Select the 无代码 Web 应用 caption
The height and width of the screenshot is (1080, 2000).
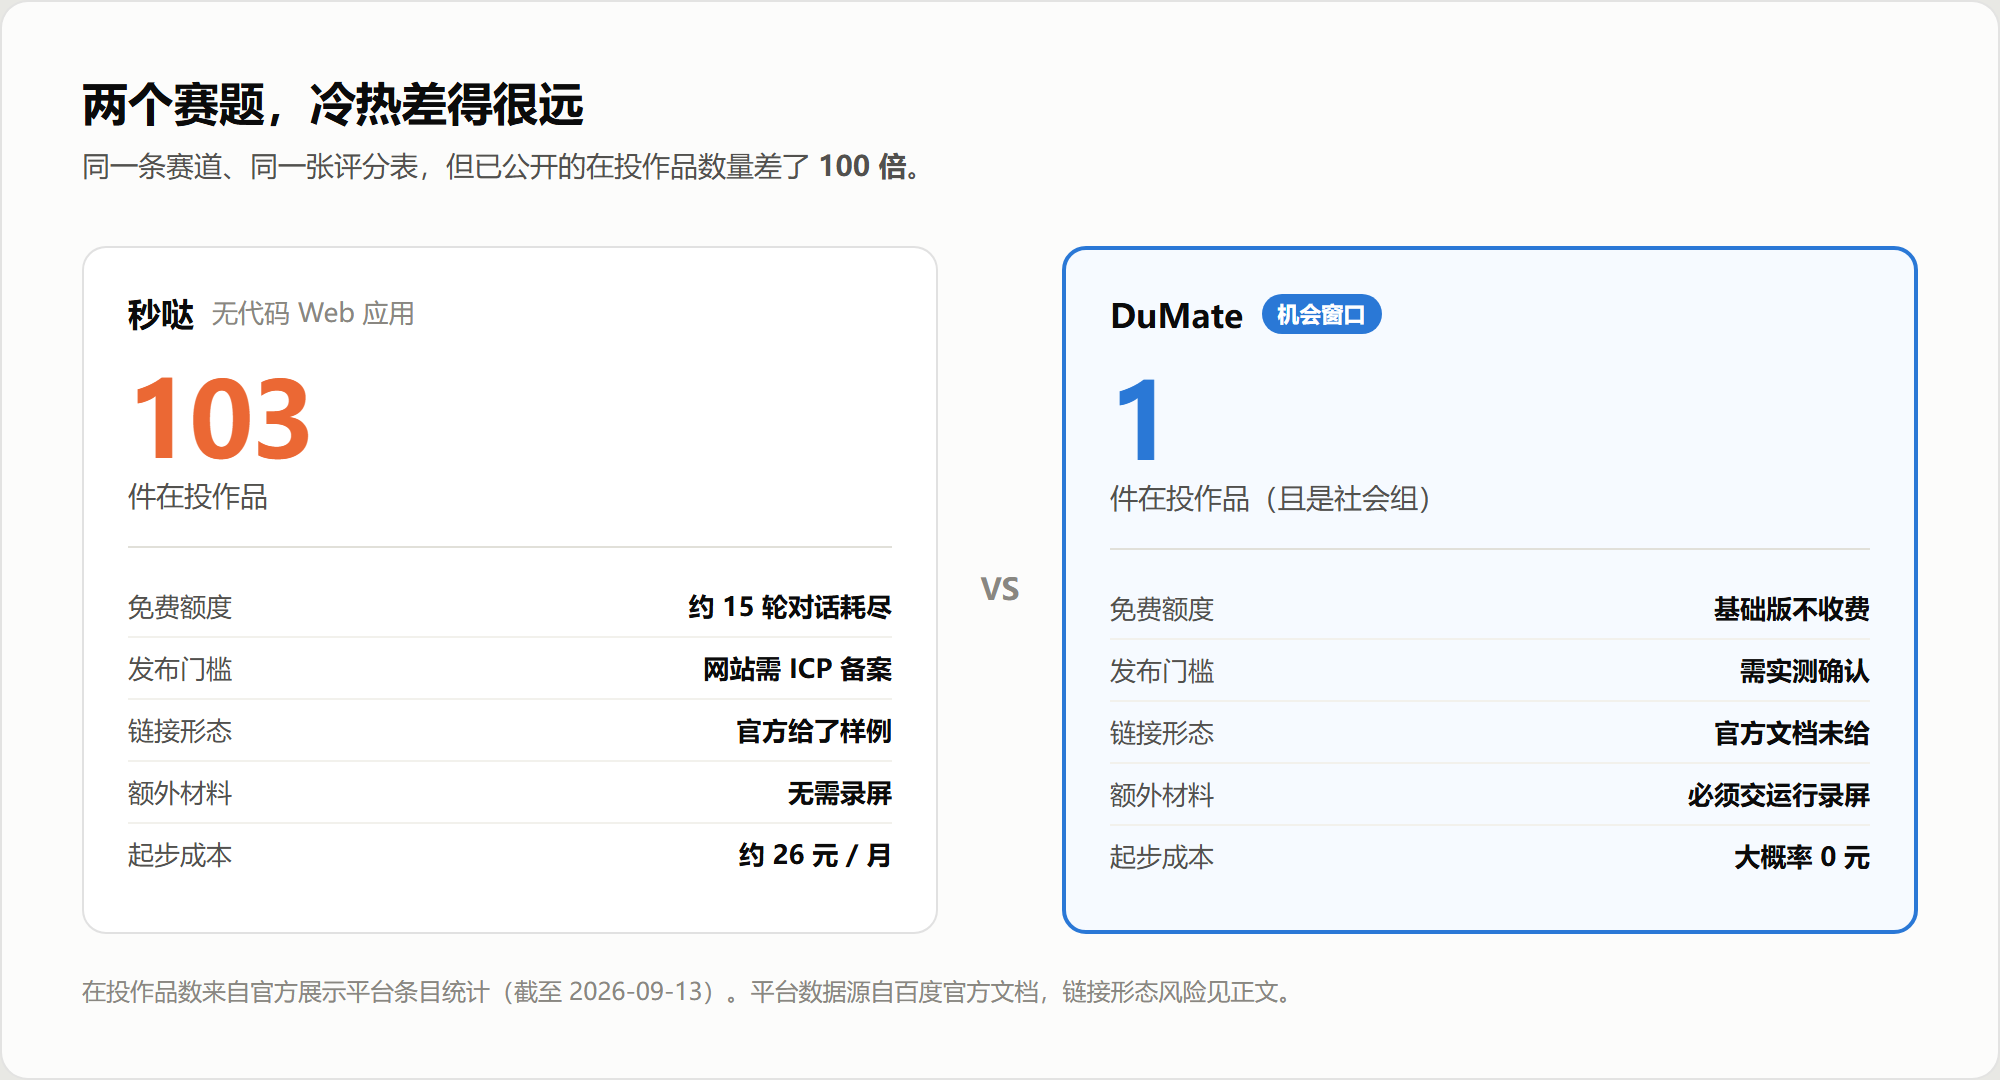coord(313,314)
